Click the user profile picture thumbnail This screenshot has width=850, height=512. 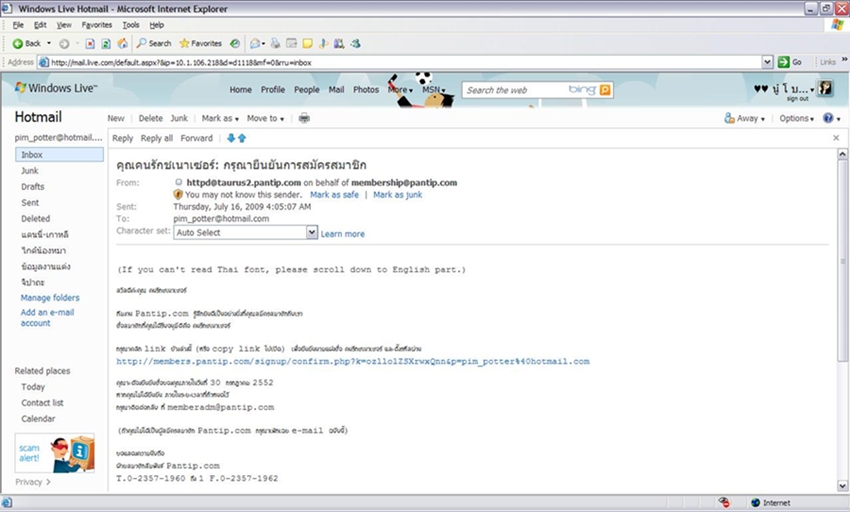pyautogui.click(x=825, y=88)
